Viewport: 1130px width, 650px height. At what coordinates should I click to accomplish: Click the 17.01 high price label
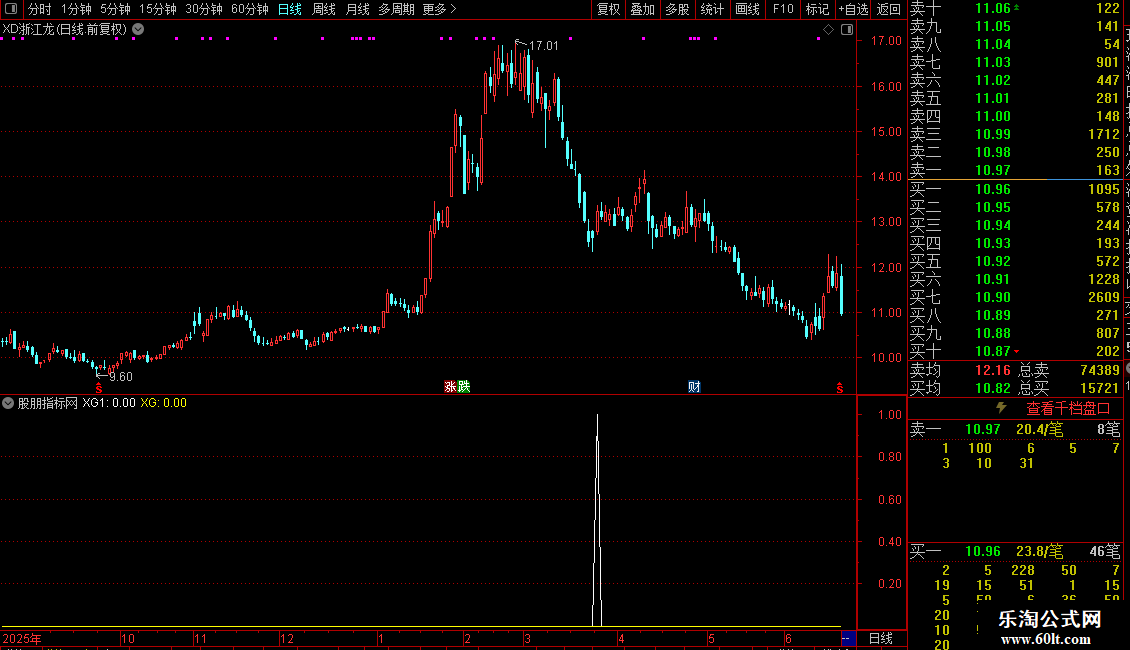pos(543,45)
